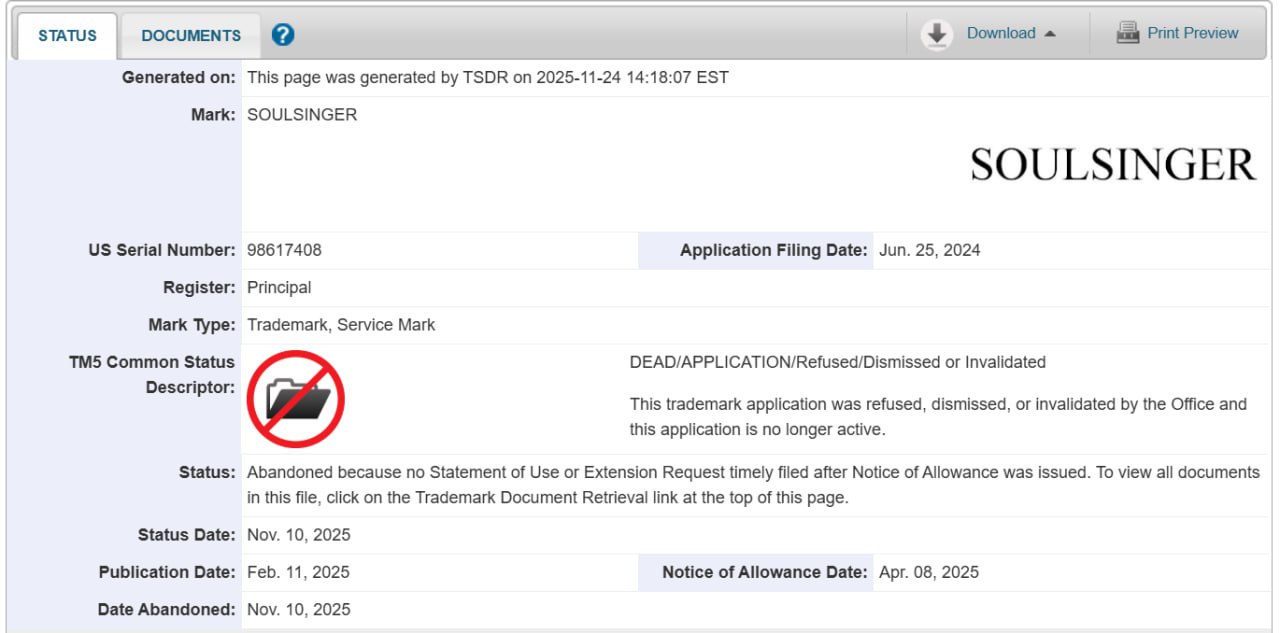This screenshot has width=1280, height=633.
Task: Click the Application Filing Date value
Action: pos(929,250)
